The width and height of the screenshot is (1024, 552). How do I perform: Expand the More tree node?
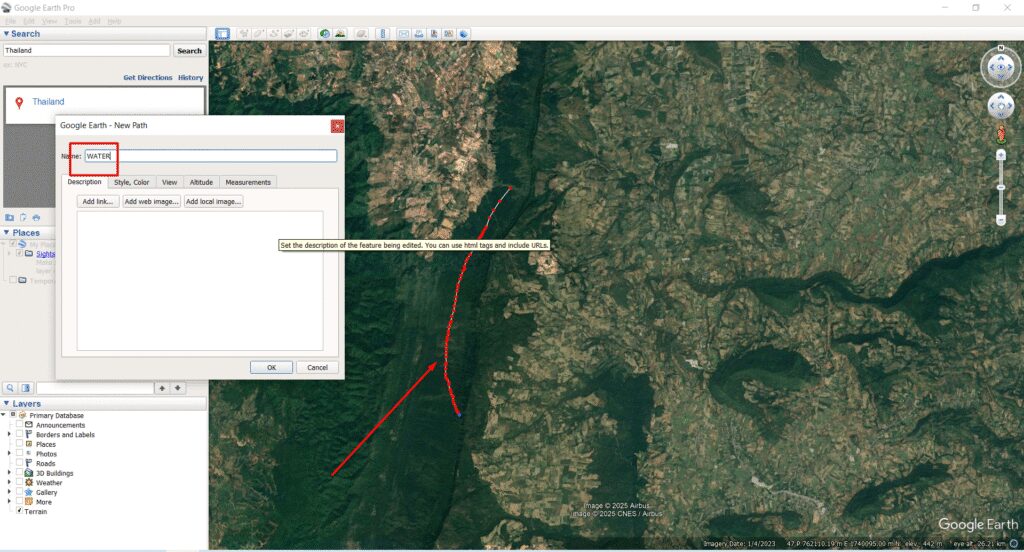(9, 502)
